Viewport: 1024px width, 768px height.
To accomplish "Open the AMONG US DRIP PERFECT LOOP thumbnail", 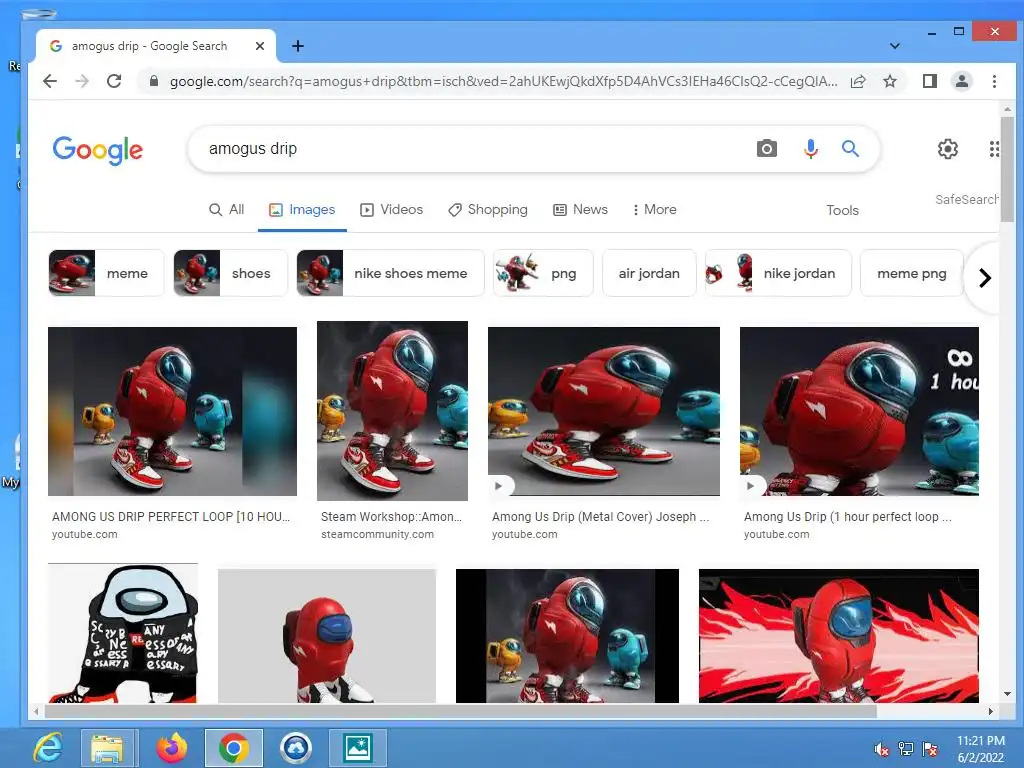I will (x=172, y=411).
